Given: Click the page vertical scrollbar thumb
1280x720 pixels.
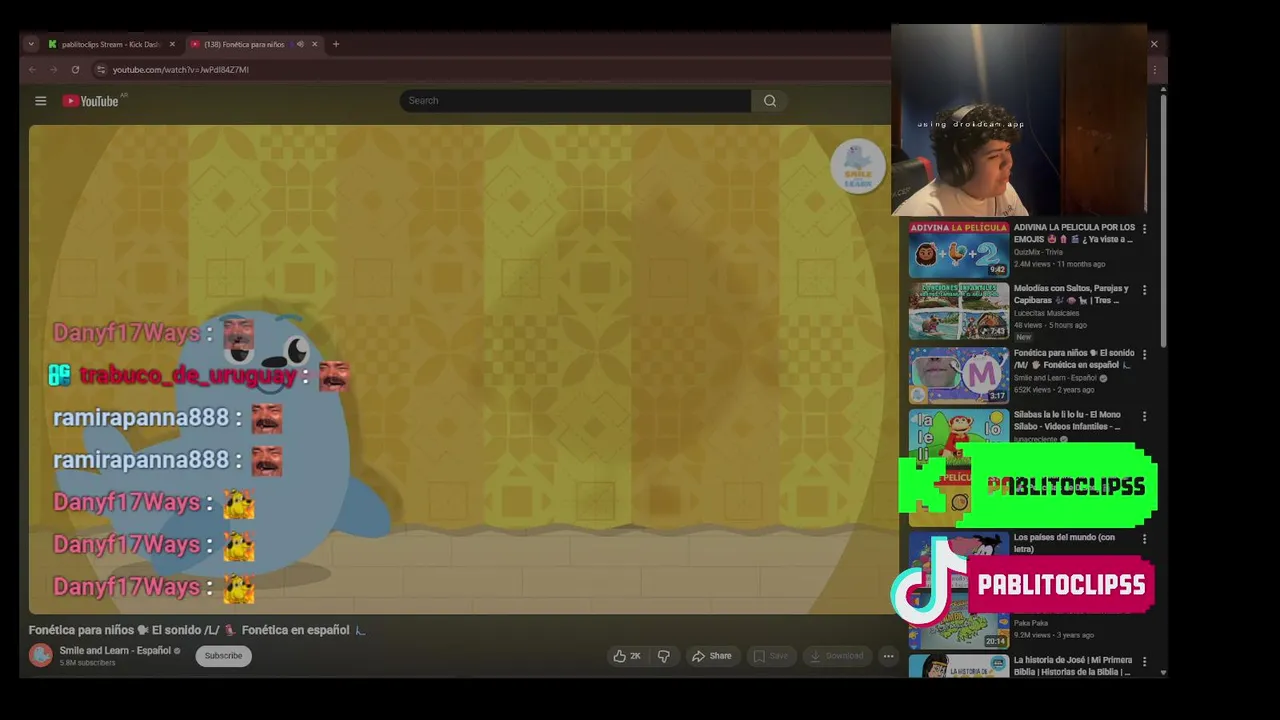Looking at the screenshot, I should pyautogui.click(x=1163, y=222).
